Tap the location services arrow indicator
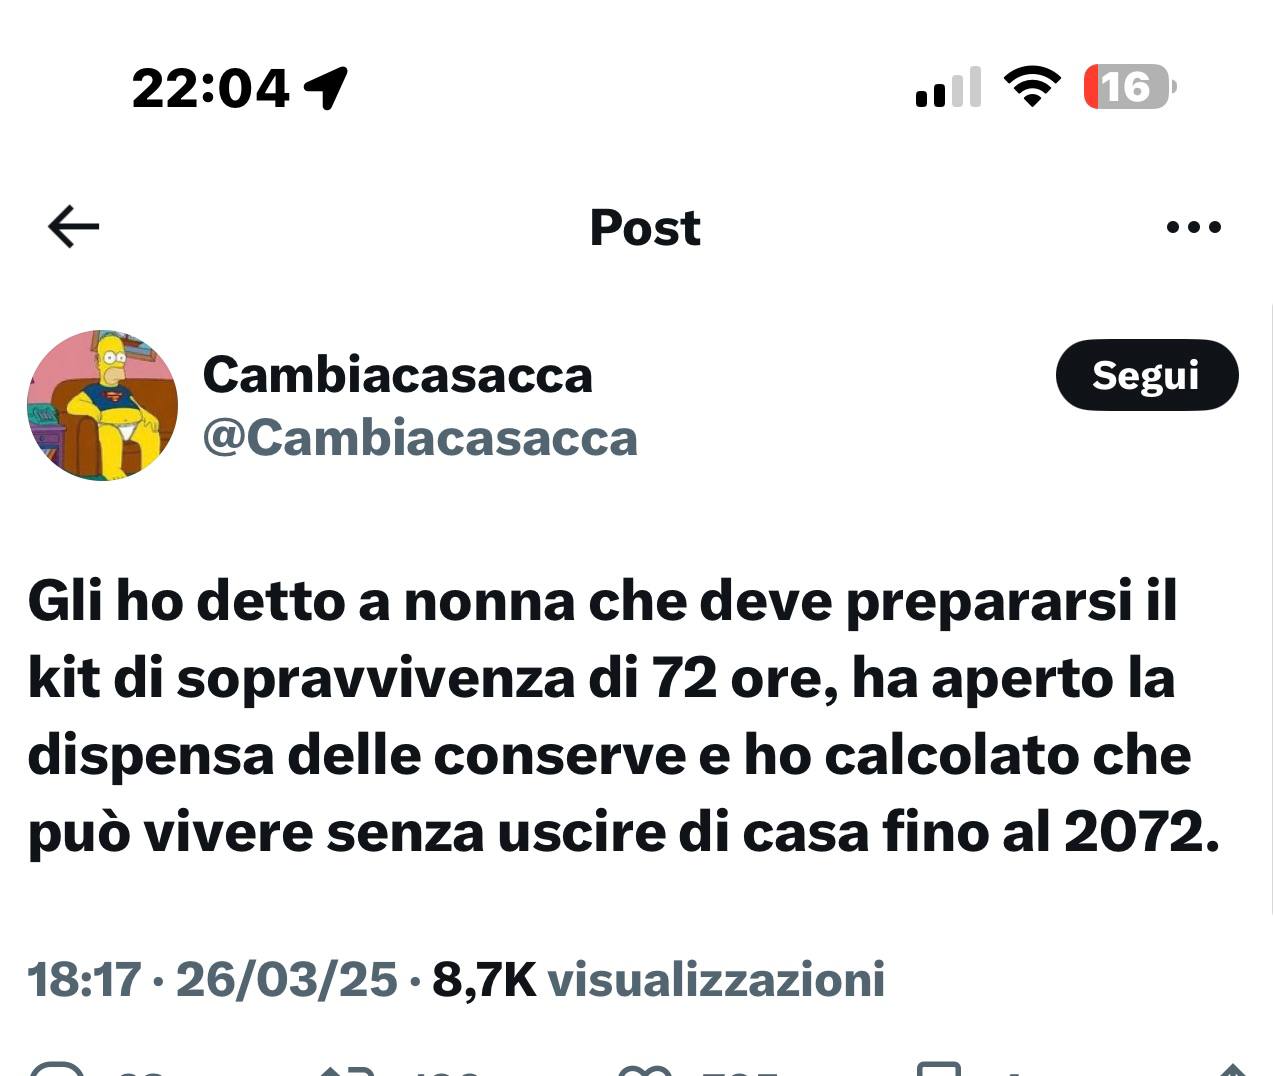Screen dimensions: 1273x1076 click(326, 88)
